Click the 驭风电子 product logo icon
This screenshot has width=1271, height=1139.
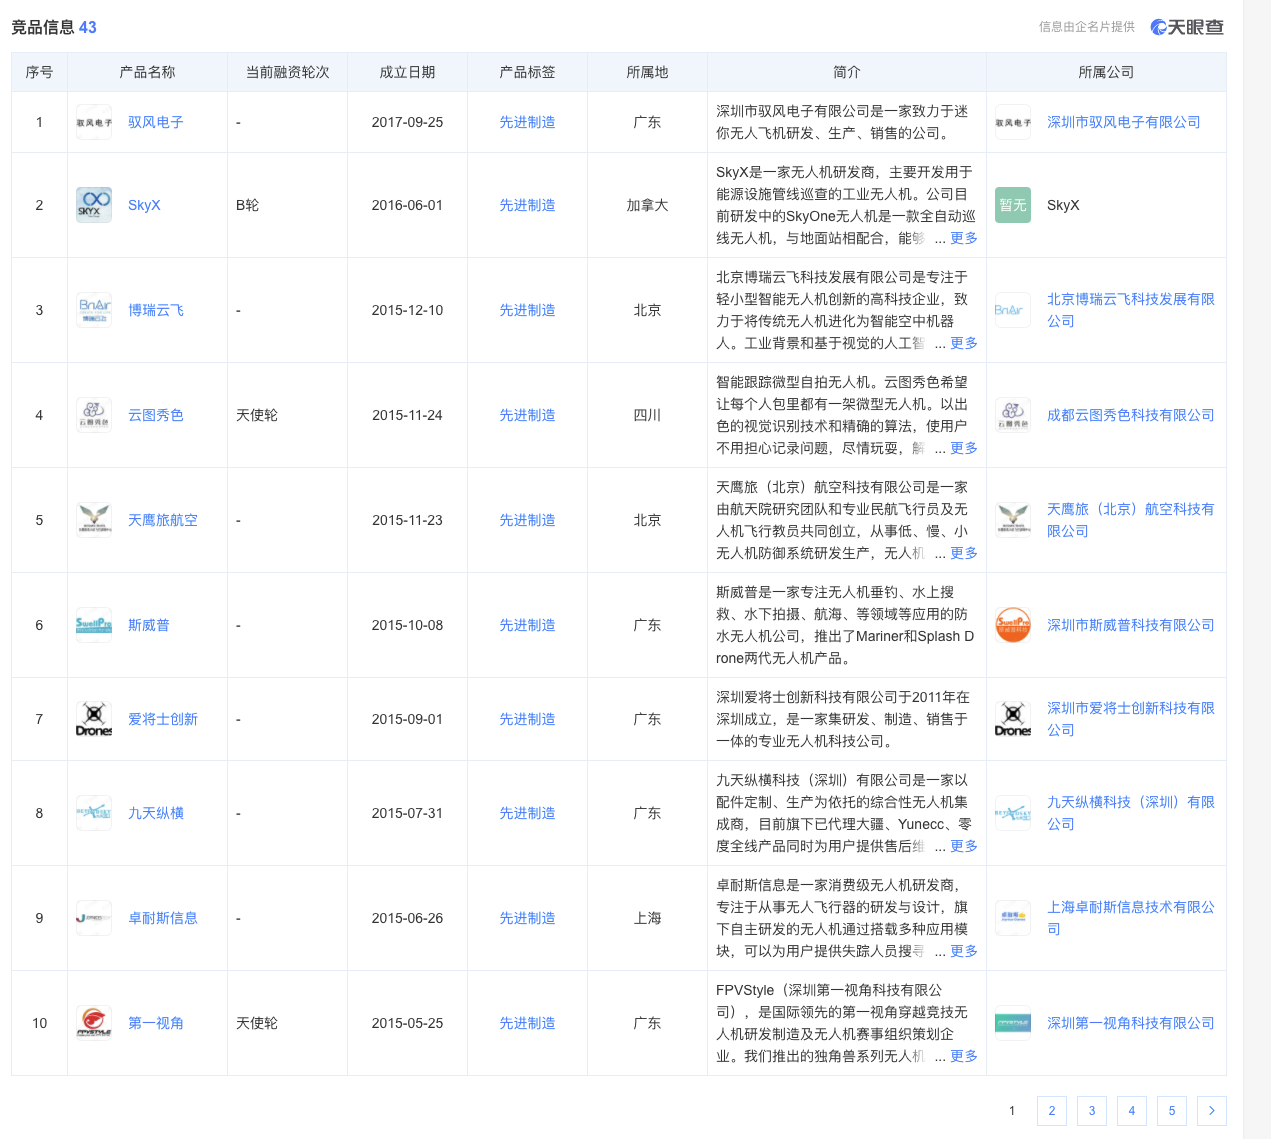click(x=94, y=122)
